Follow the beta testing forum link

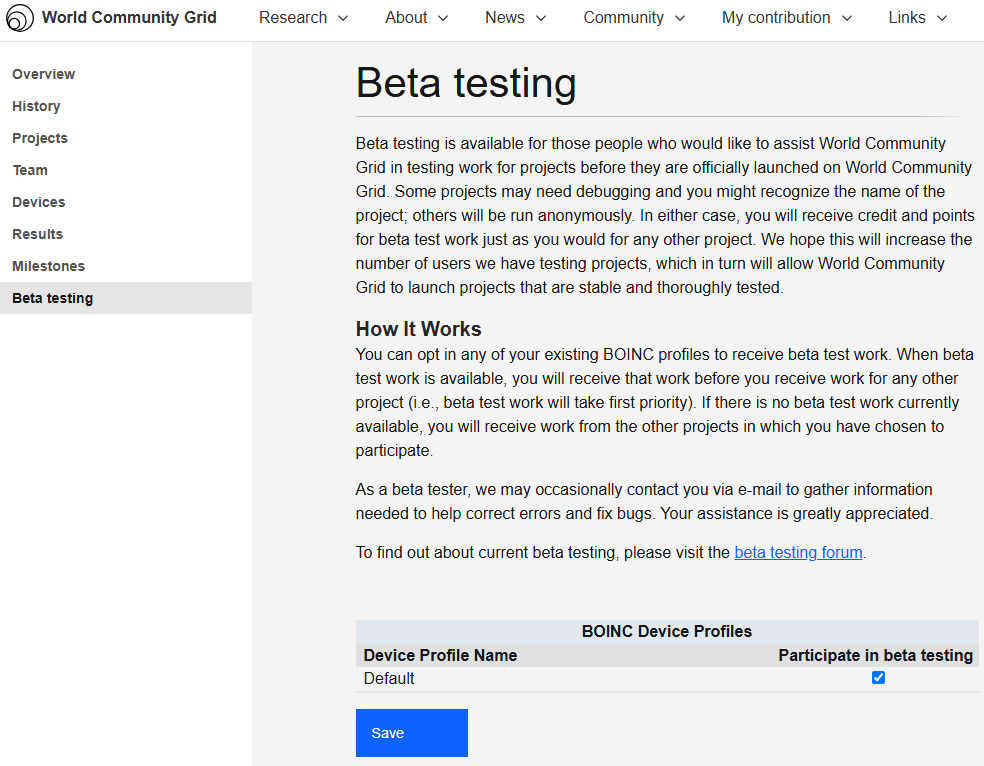[x=798, y=552]
